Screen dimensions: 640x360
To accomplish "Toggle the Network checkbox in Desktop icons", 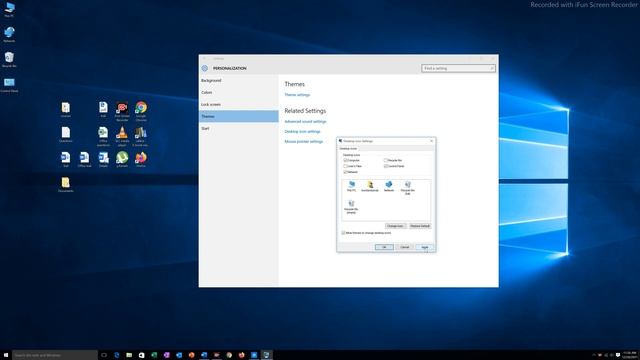I will click(x=345, y=172).
